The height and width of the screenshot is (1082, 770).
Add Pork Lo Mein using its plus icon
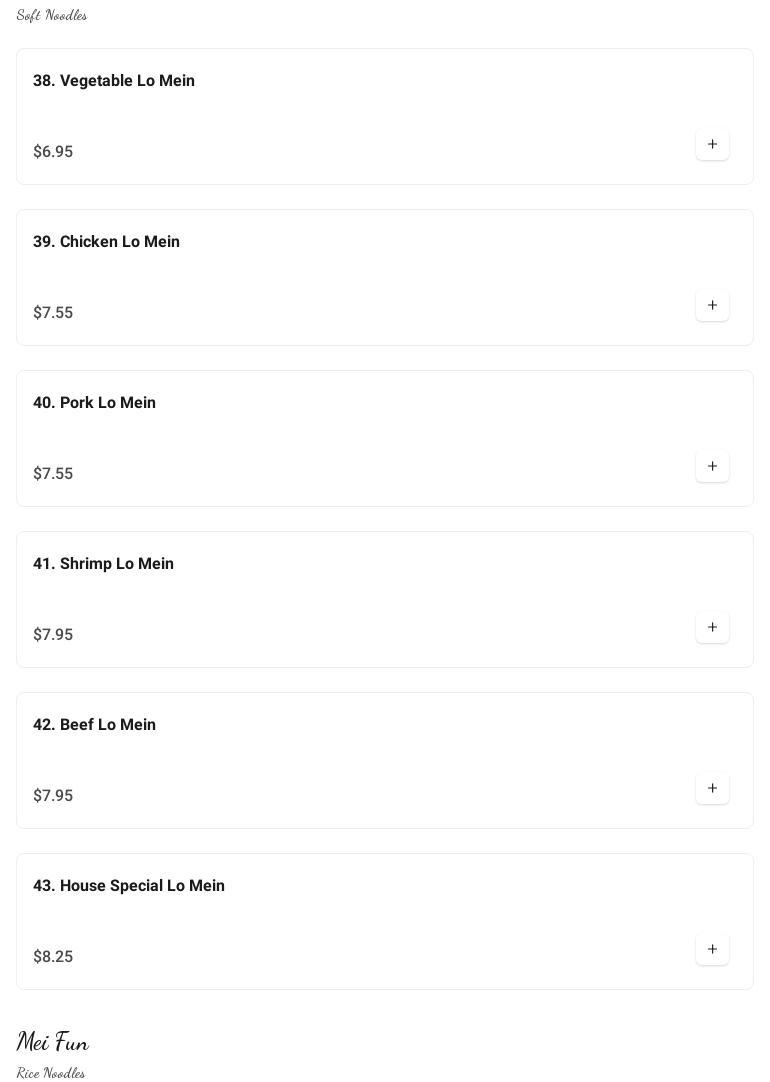pos(712,467)
